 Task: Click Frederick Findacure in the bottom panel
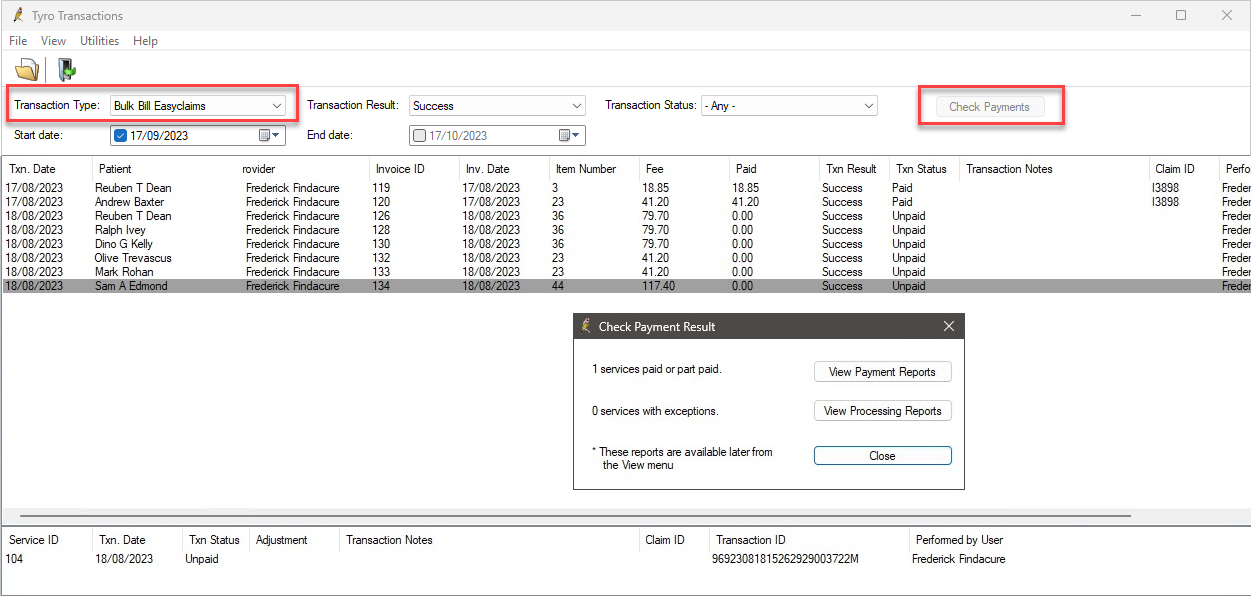pyautogui.click(x=958, y=559)
